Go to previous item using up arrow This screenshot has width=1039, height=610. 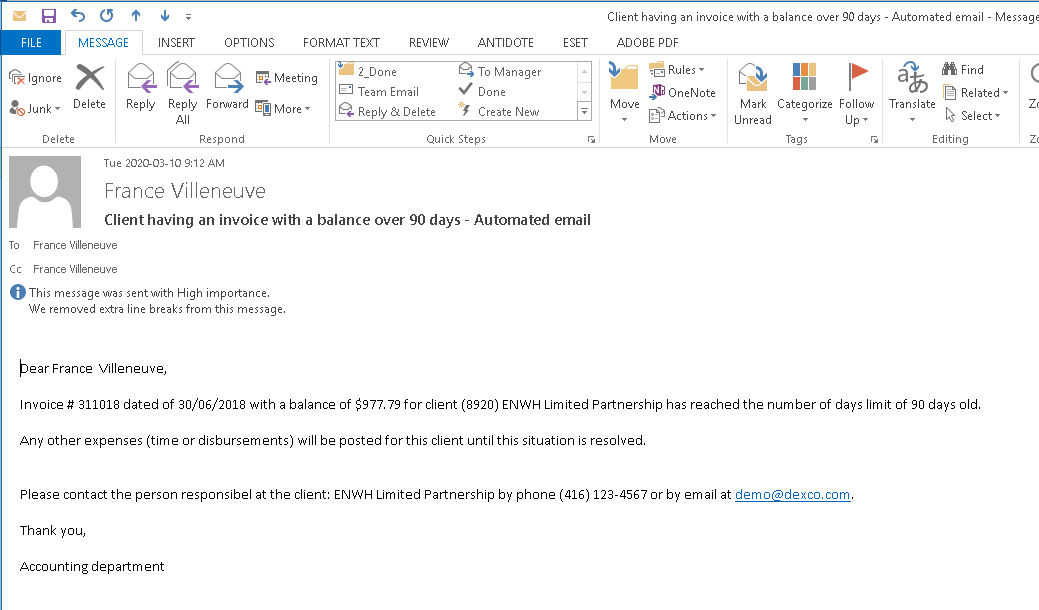click(x=136, y=16)
